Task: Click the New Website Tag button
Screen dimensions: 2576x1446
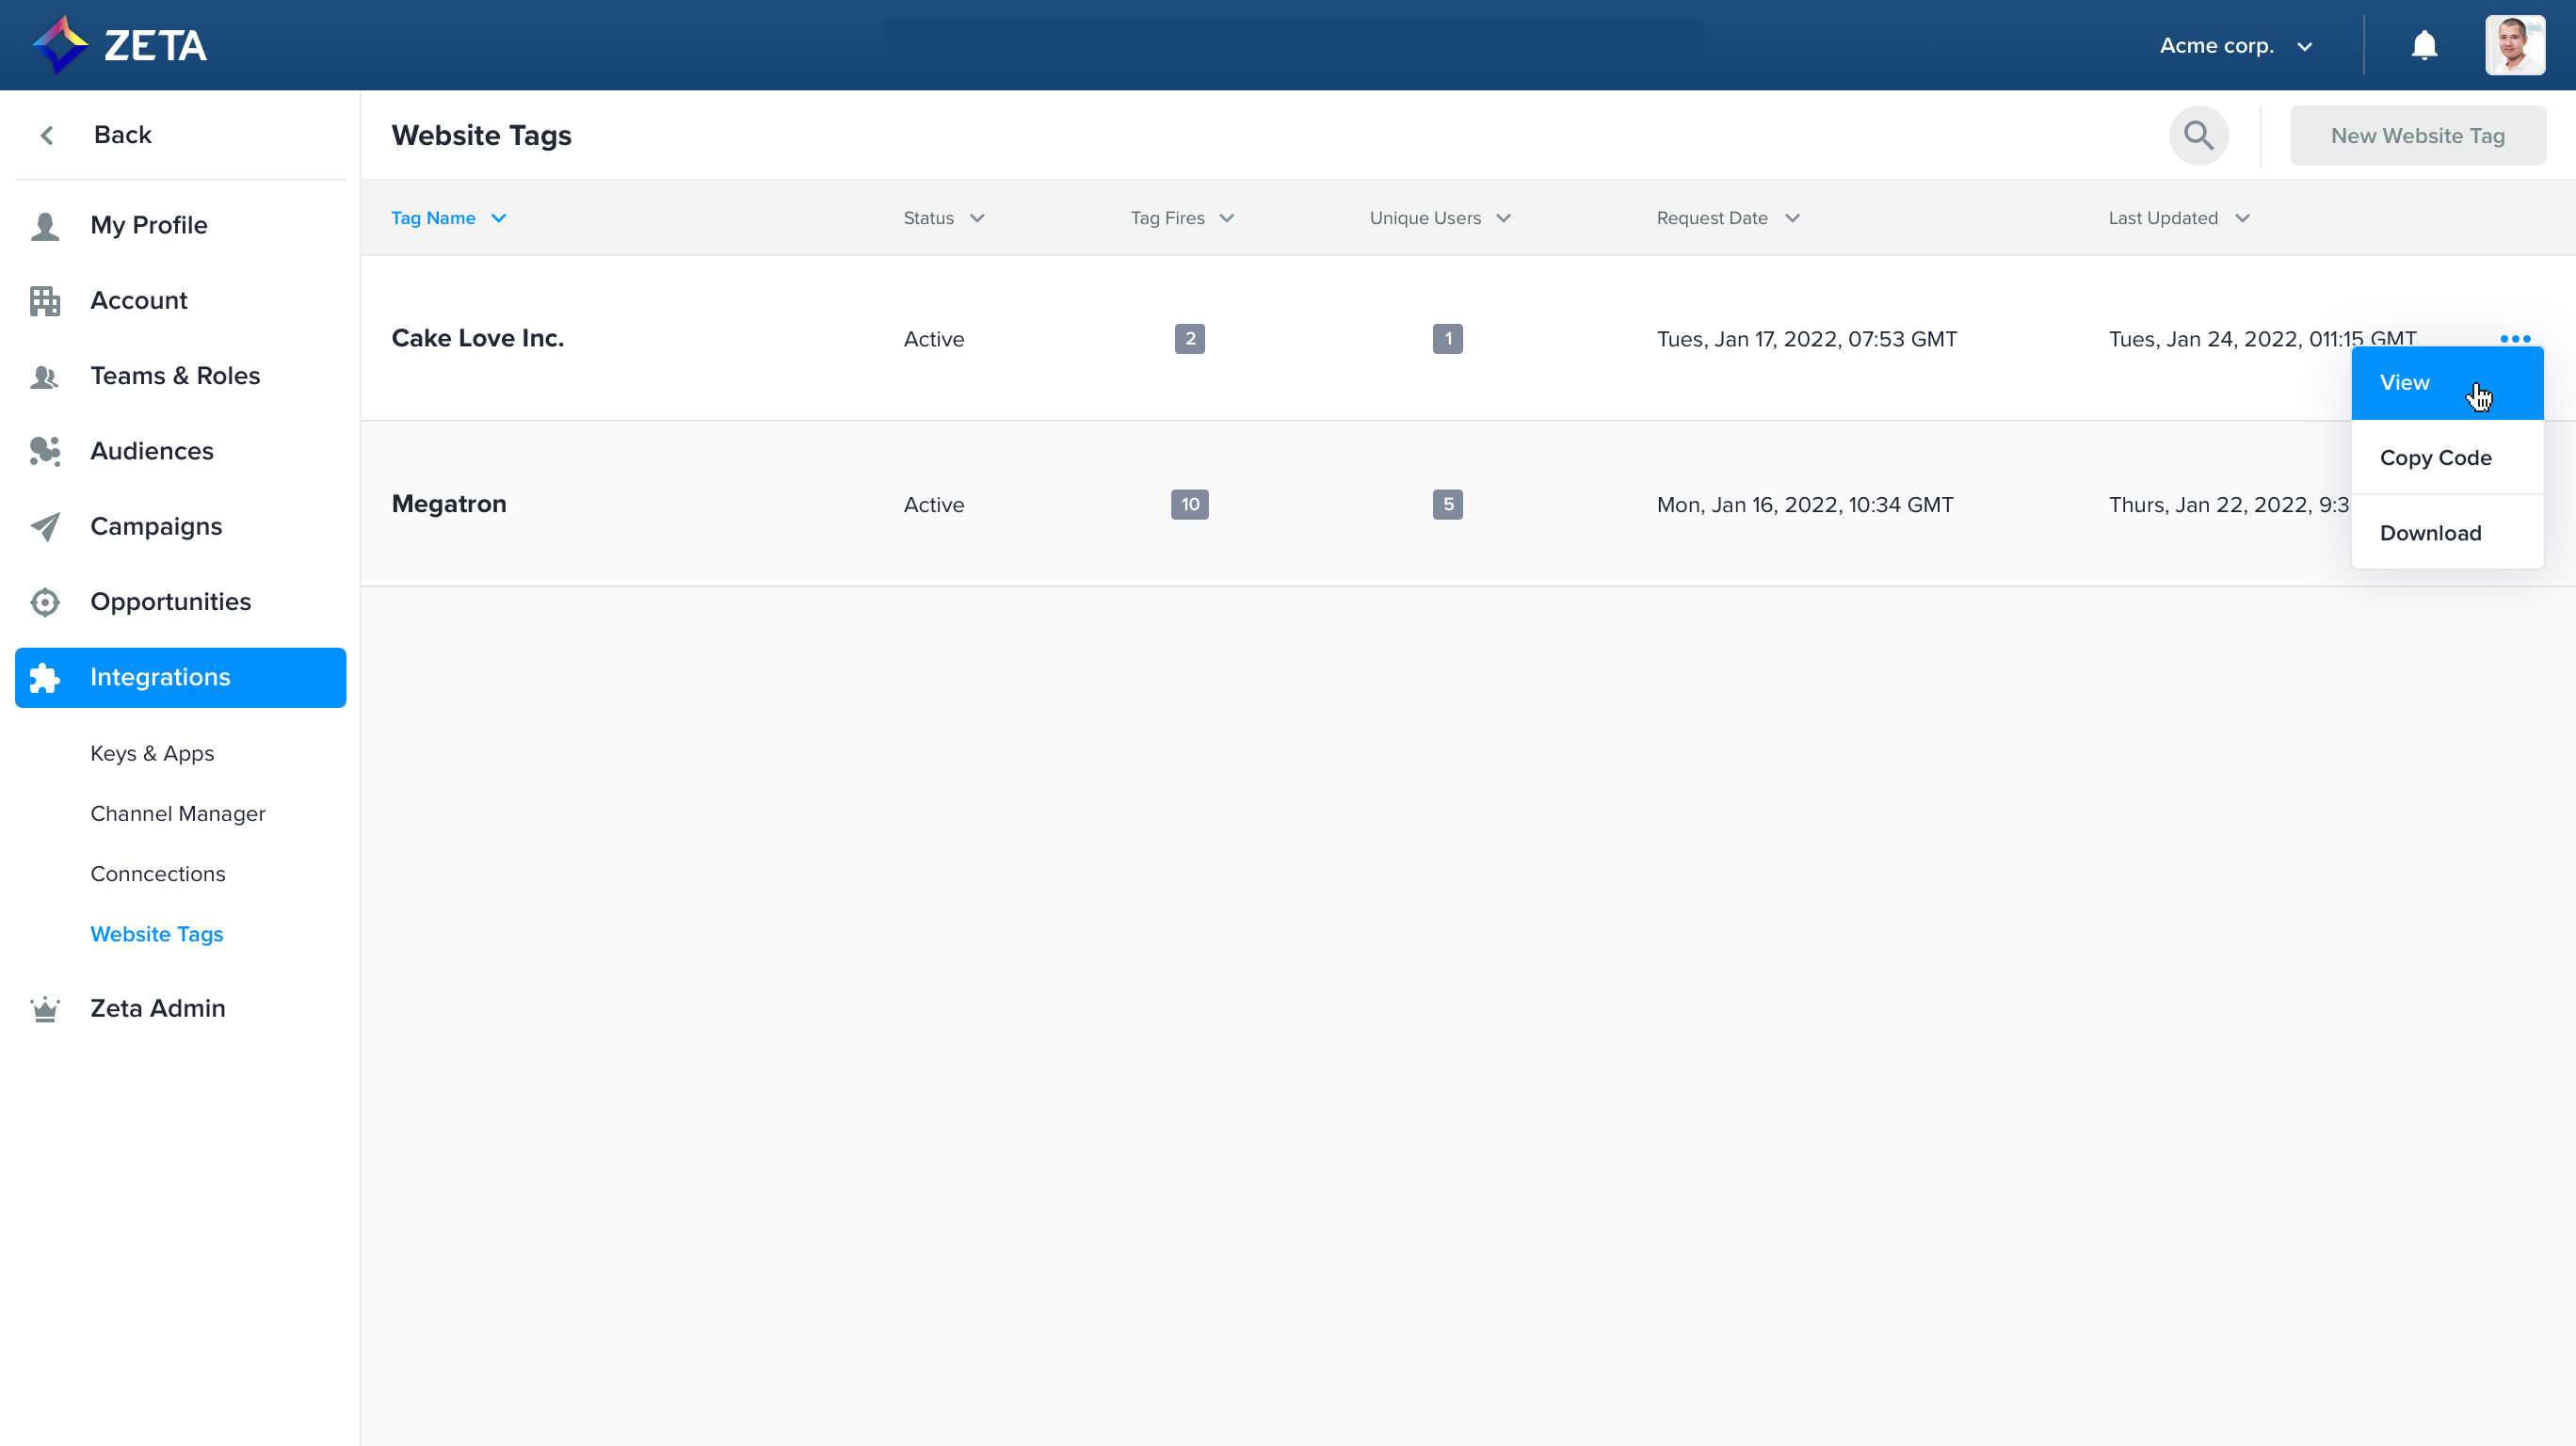Action: tap(2417, 136)
